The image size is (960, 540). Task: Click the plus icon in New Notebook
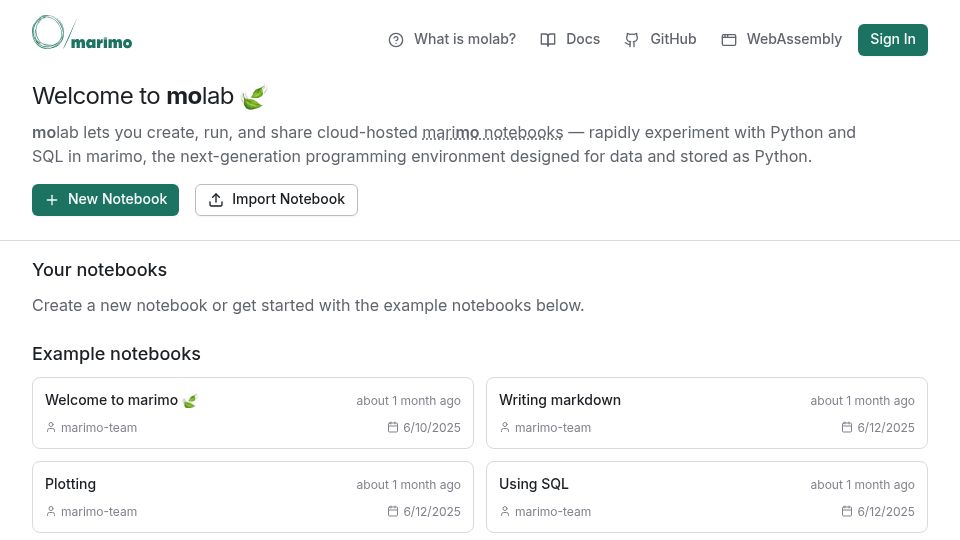[52, 200]
